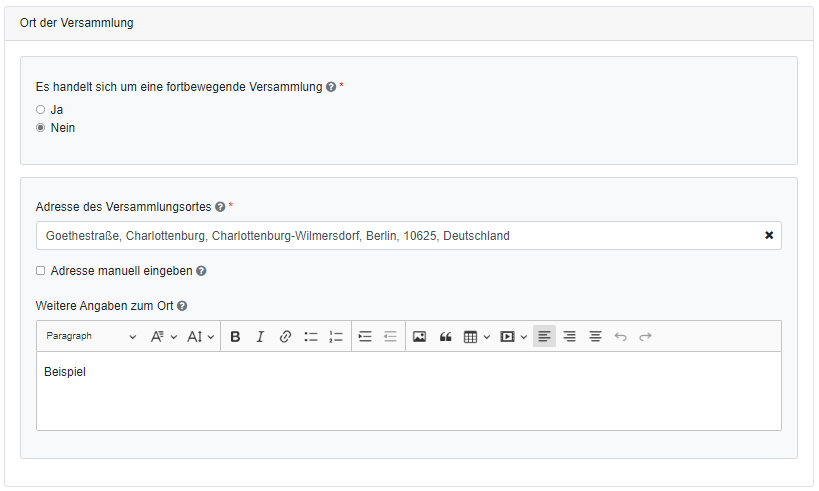Align text to the right
819x491 pixels.
click(569, 337)
